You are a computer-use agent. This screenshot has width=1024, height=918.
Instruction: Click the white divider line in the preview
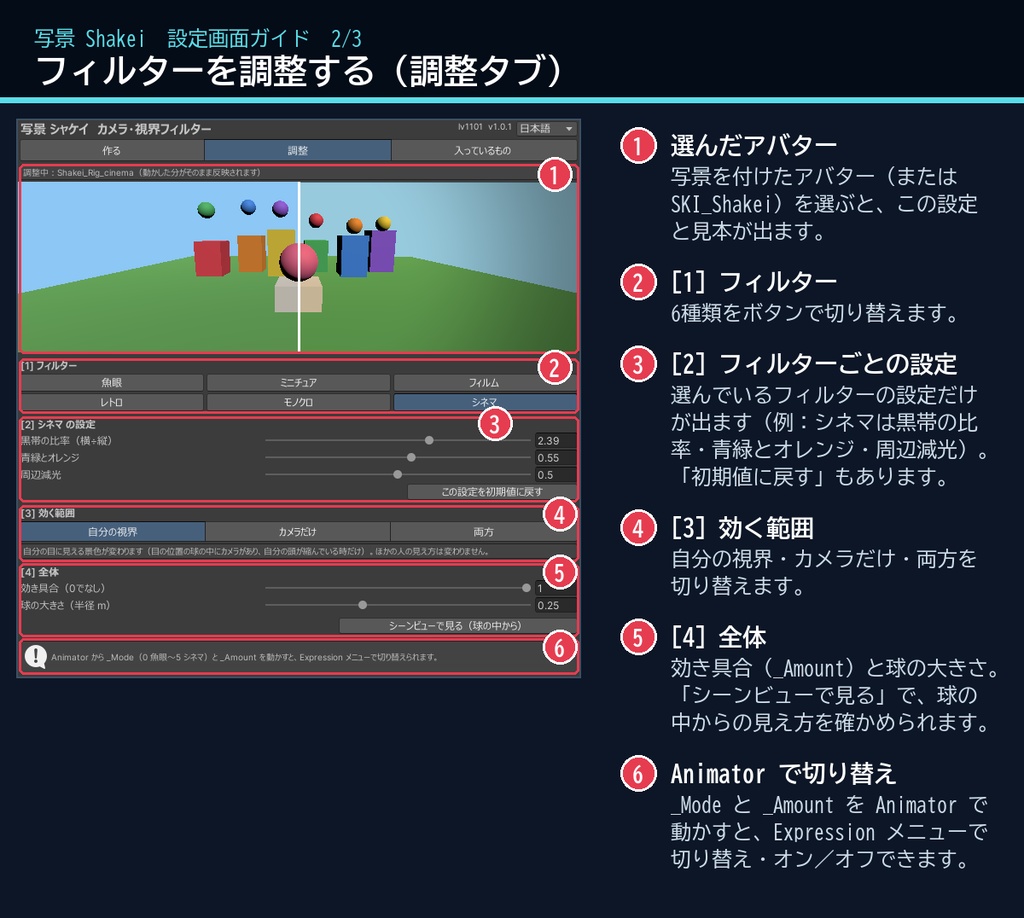point(299,266)
